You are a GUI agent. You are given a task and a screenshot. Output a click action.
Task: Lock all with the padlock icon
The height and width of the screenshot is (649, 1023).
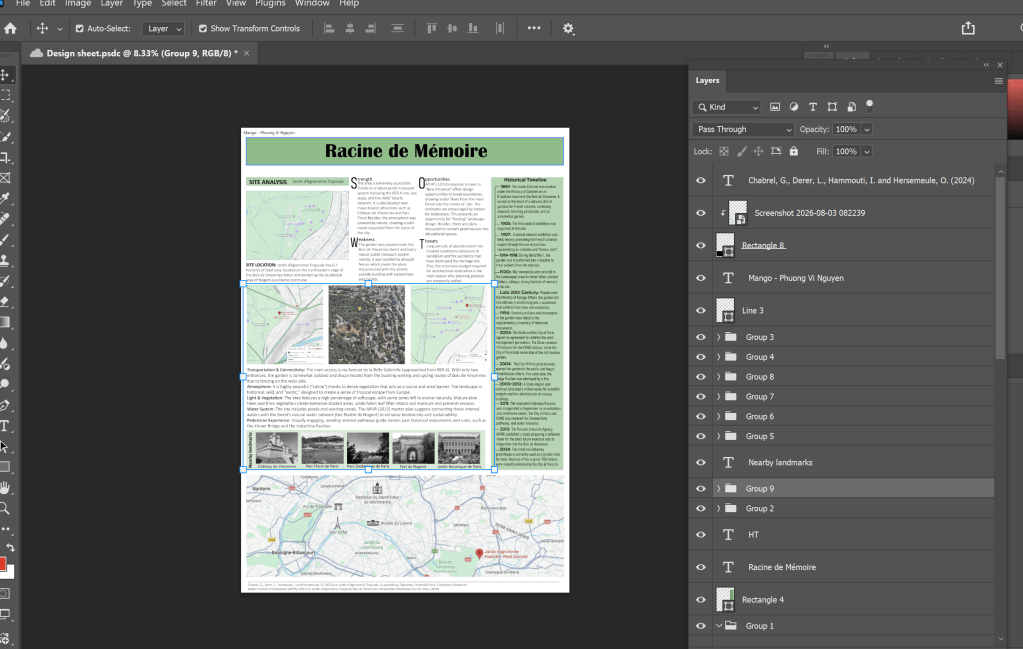[794, 151]
